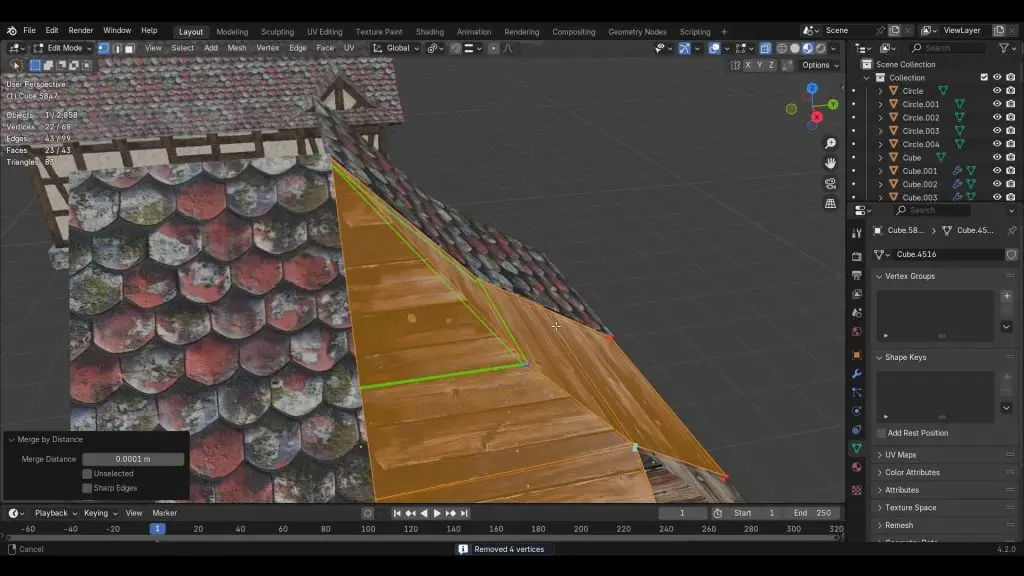Click the Options button in viewport header

(819, 65)
